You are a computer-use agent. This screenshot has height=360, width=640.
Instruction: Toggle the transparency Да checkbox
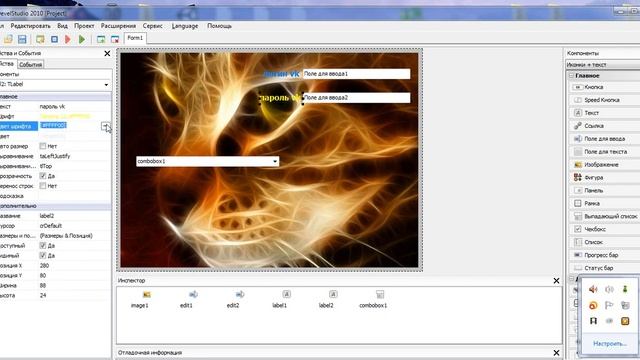42,176
